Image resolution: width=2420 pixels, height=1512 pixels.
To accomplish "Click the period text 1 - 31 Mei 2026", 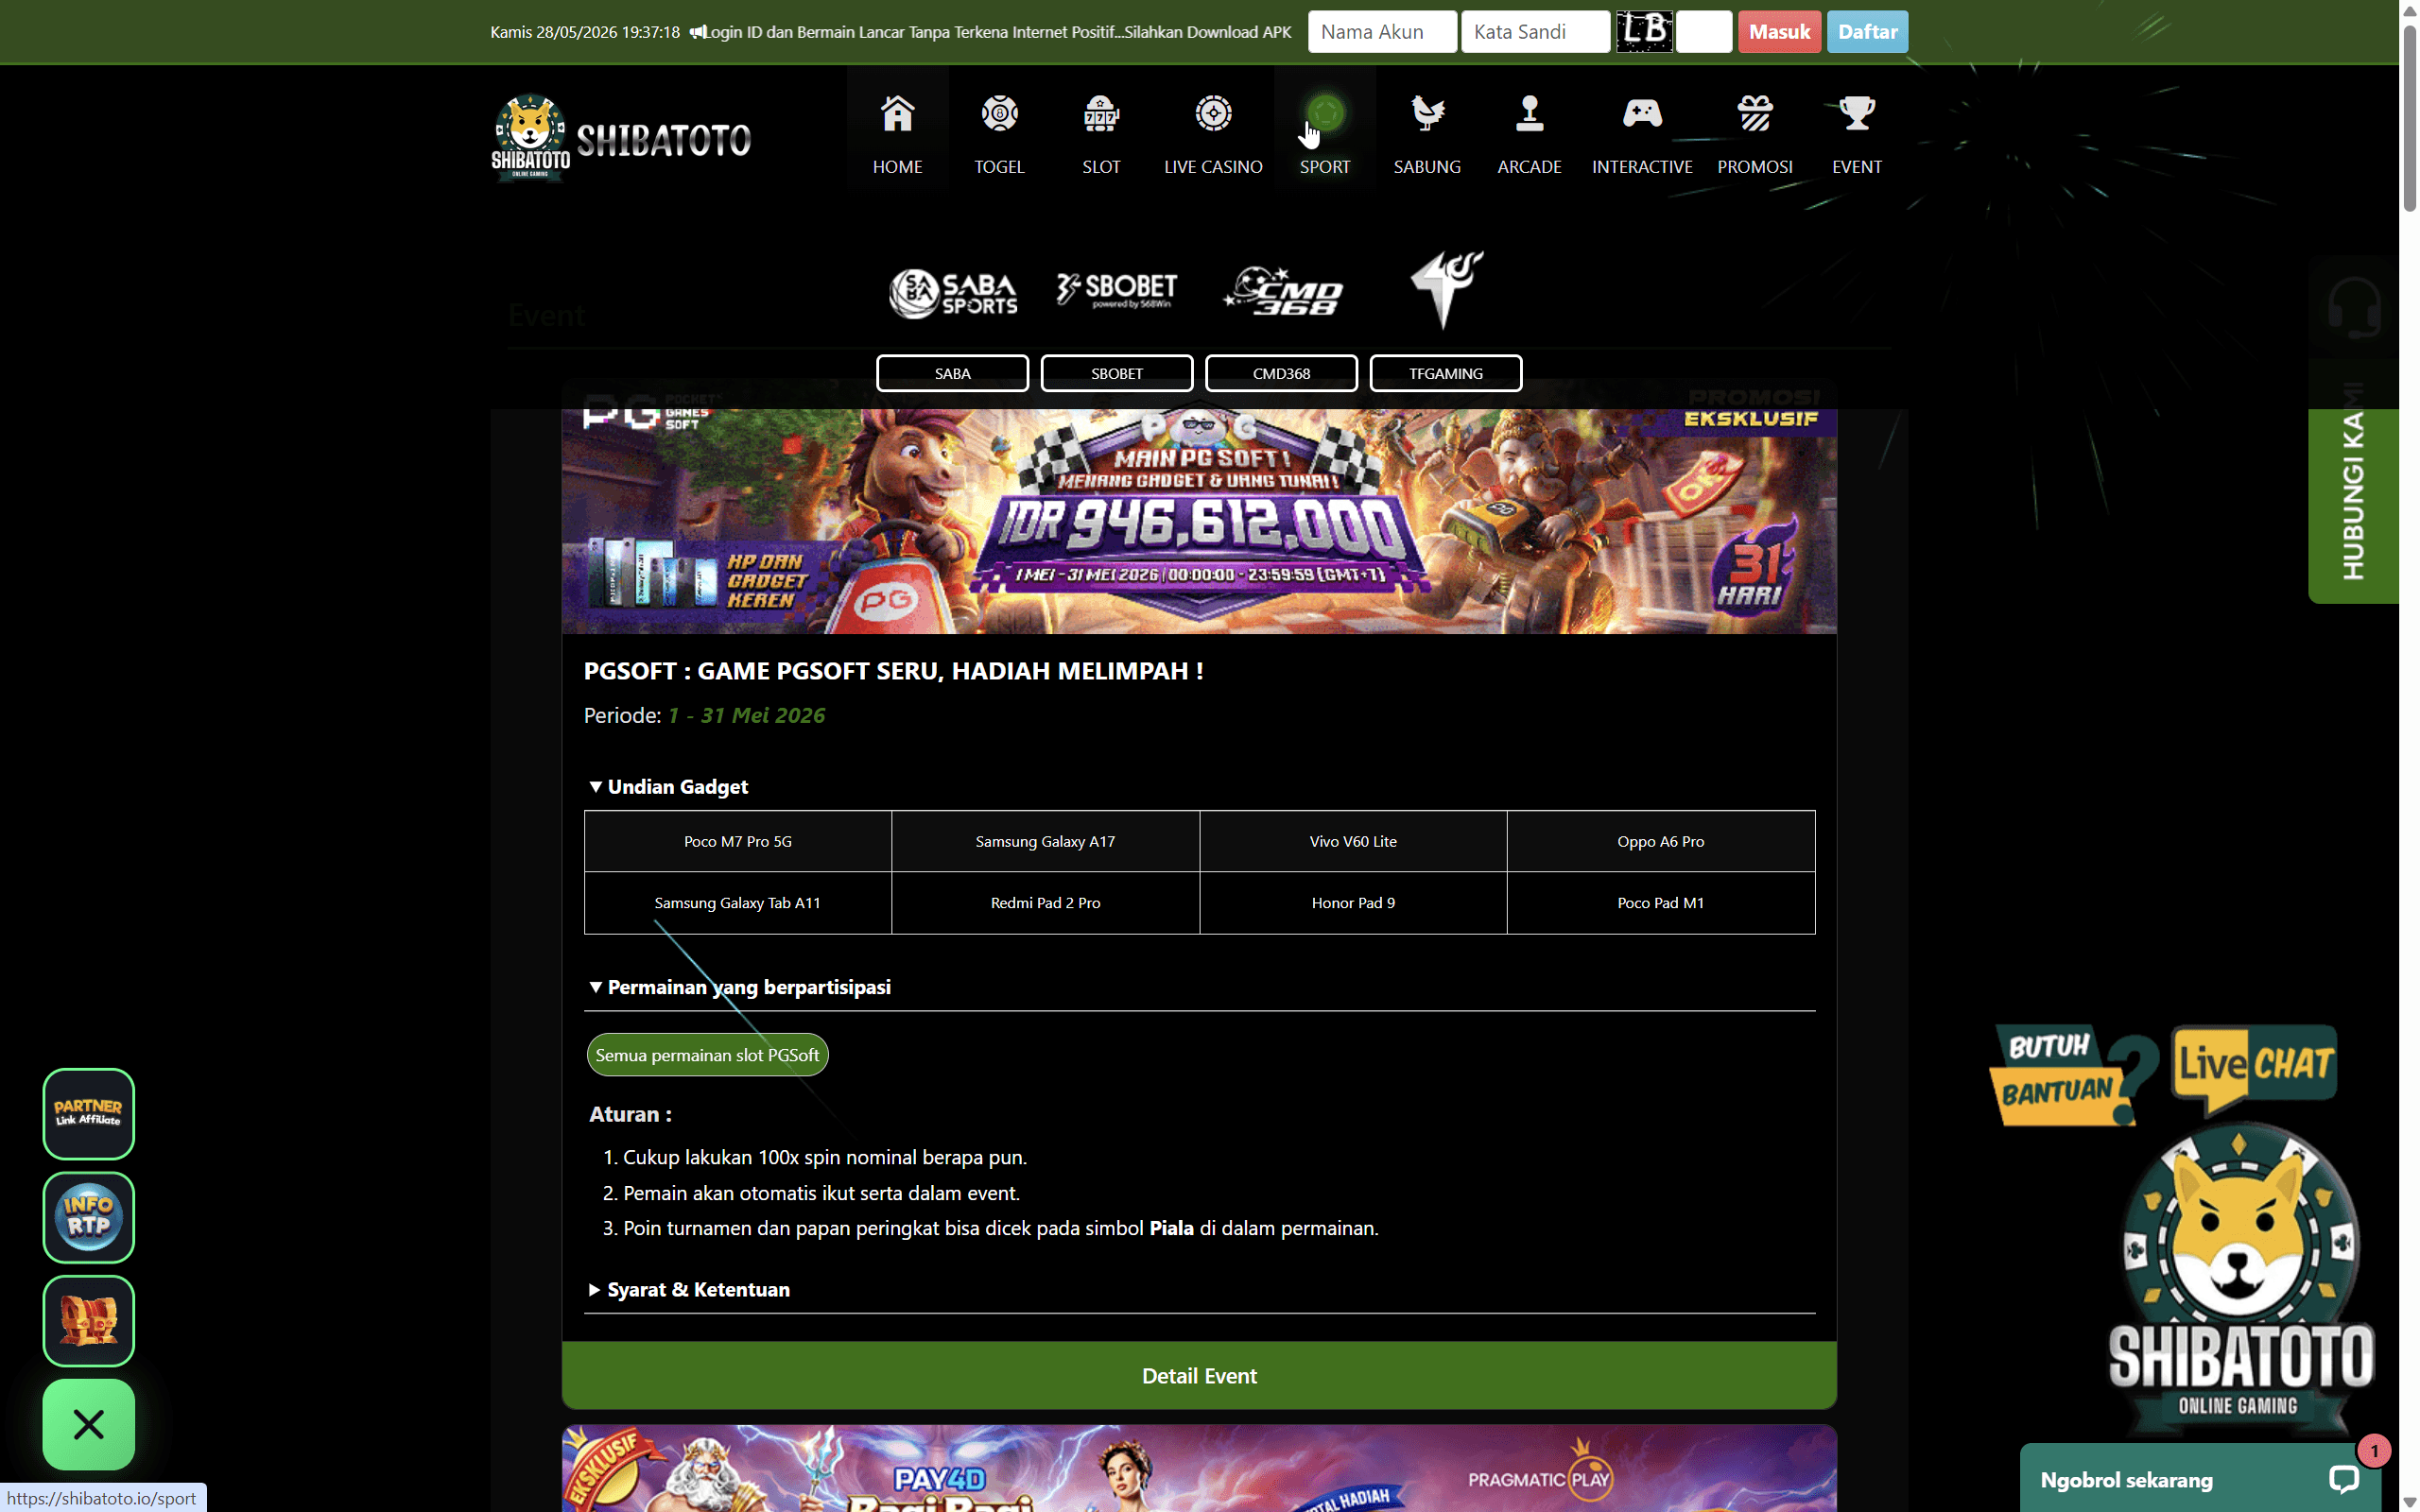I will 747,715.
